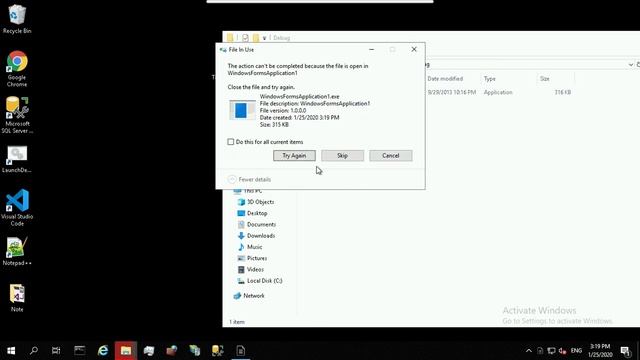Viewport: 640px width, 360px height.
Task: Show hidden system tray icons
Action: click(x=529, y=351)
